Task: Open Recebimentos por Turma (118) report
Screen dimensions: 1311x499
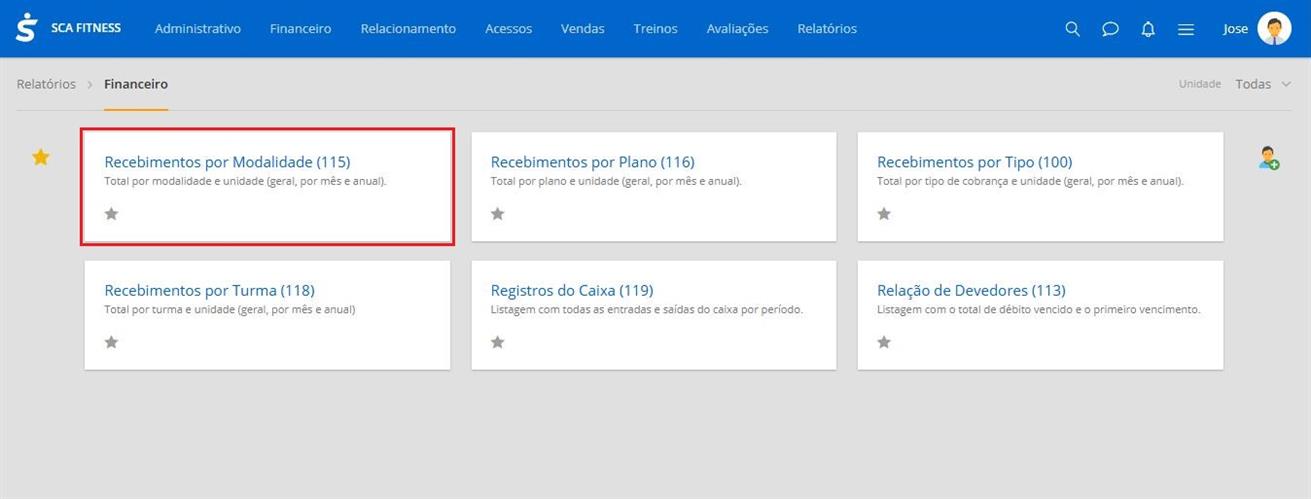Action: [210, 291]
